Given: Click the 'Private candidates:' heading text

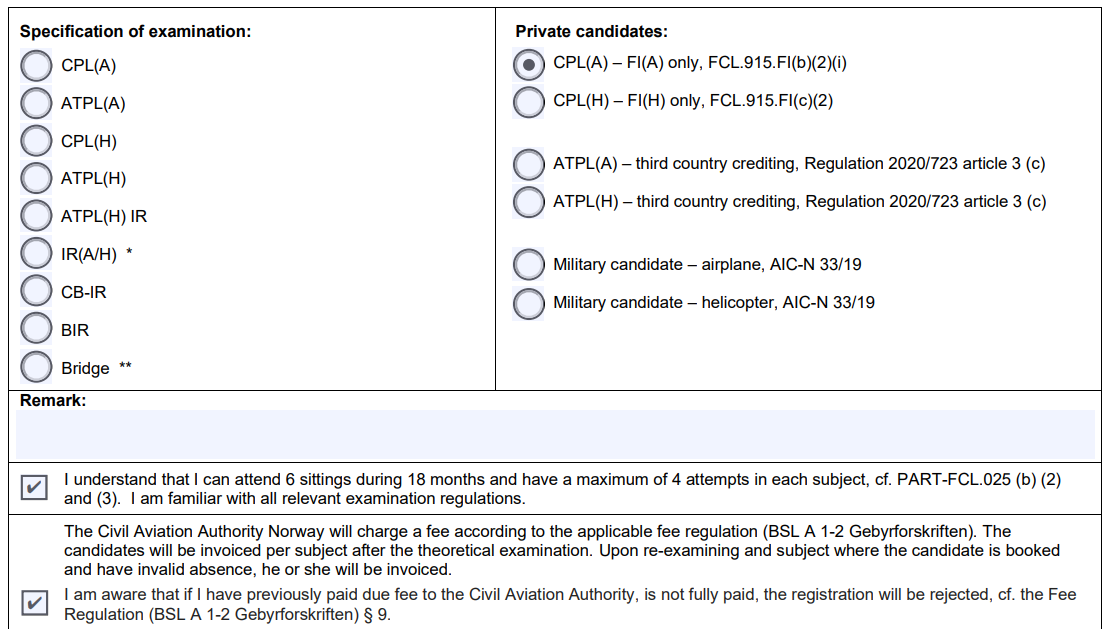Looking at the screenshot, I should tap(591, 32).
